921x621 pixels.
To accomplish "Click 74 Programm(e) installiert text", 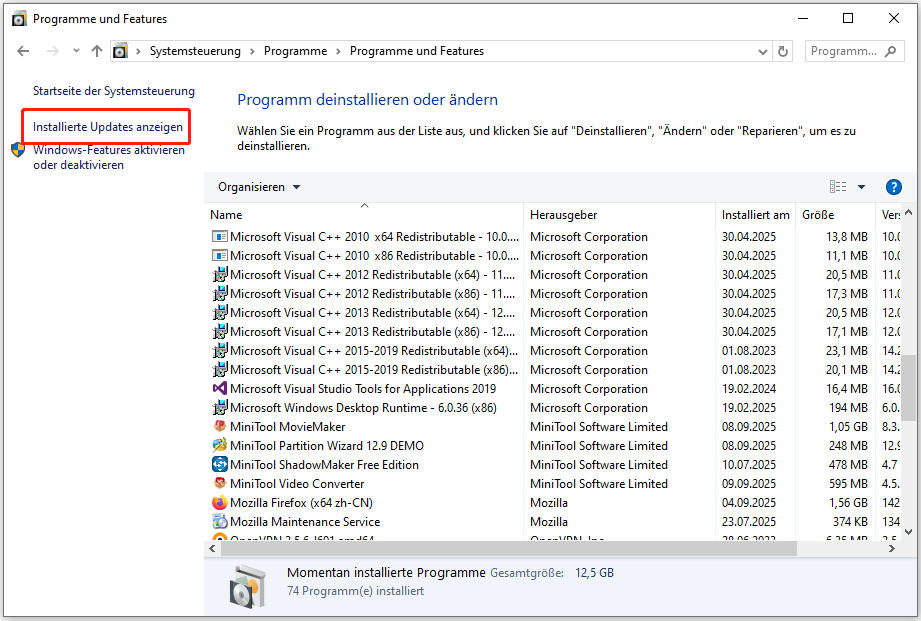I will click(x=355, y=591).
